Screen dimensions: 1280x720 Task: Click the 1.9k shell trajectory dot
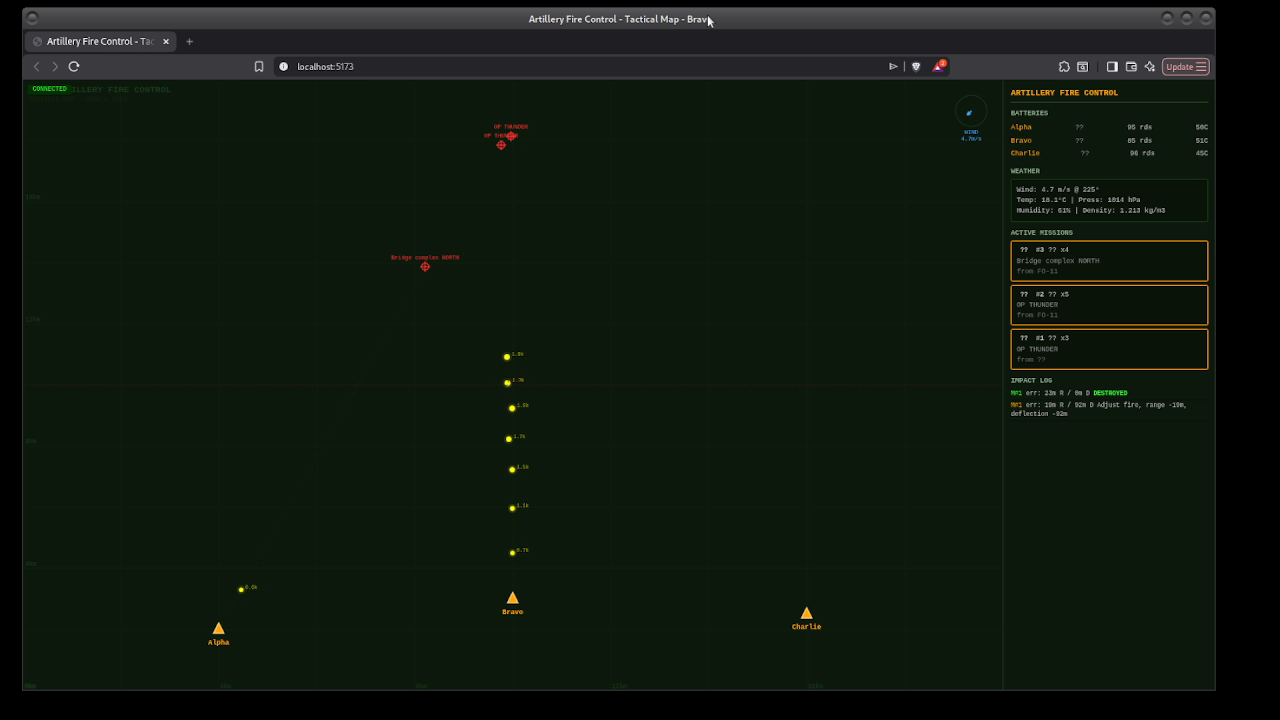pyautogui.click(x=506, y=356)
